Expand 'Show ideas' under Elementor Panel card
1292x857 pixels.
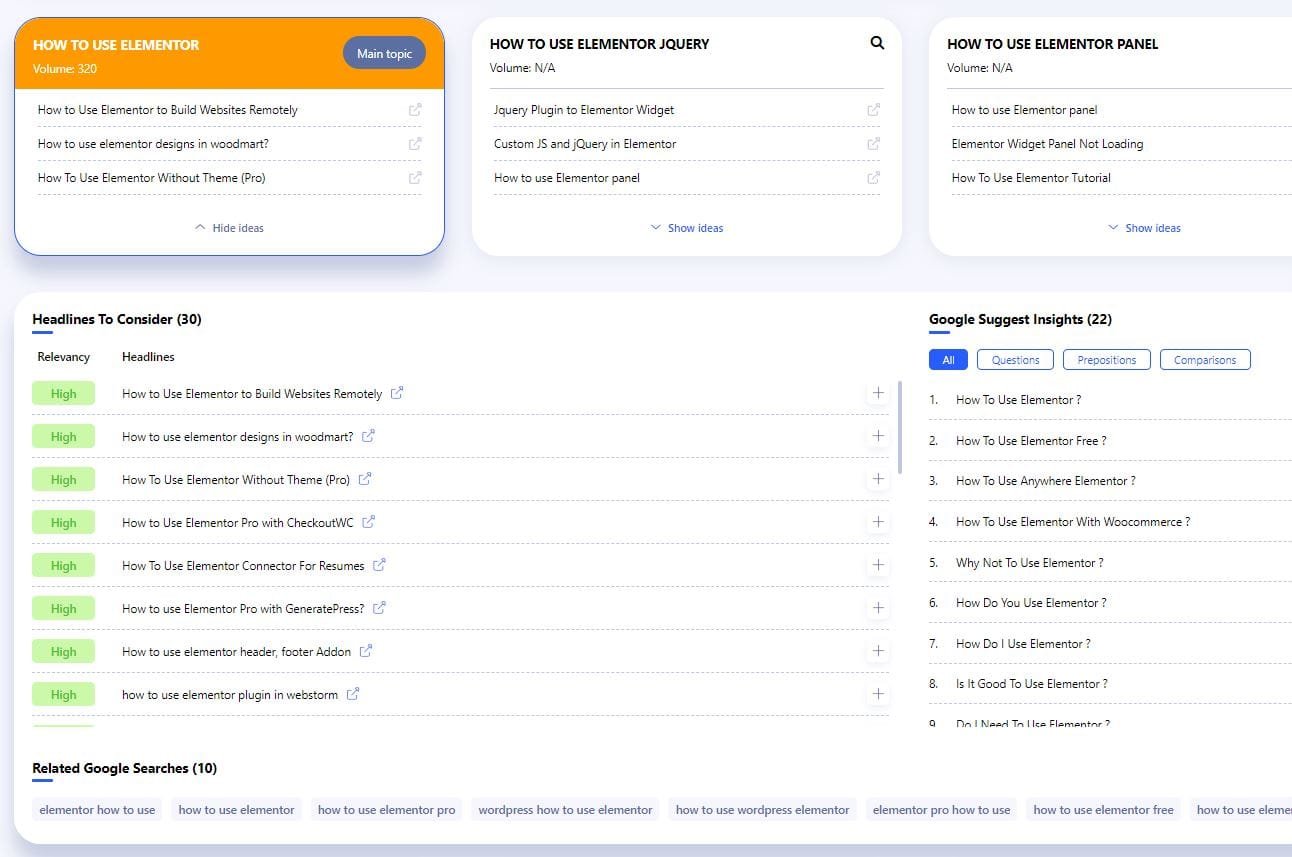click(x=1144, y=228)
